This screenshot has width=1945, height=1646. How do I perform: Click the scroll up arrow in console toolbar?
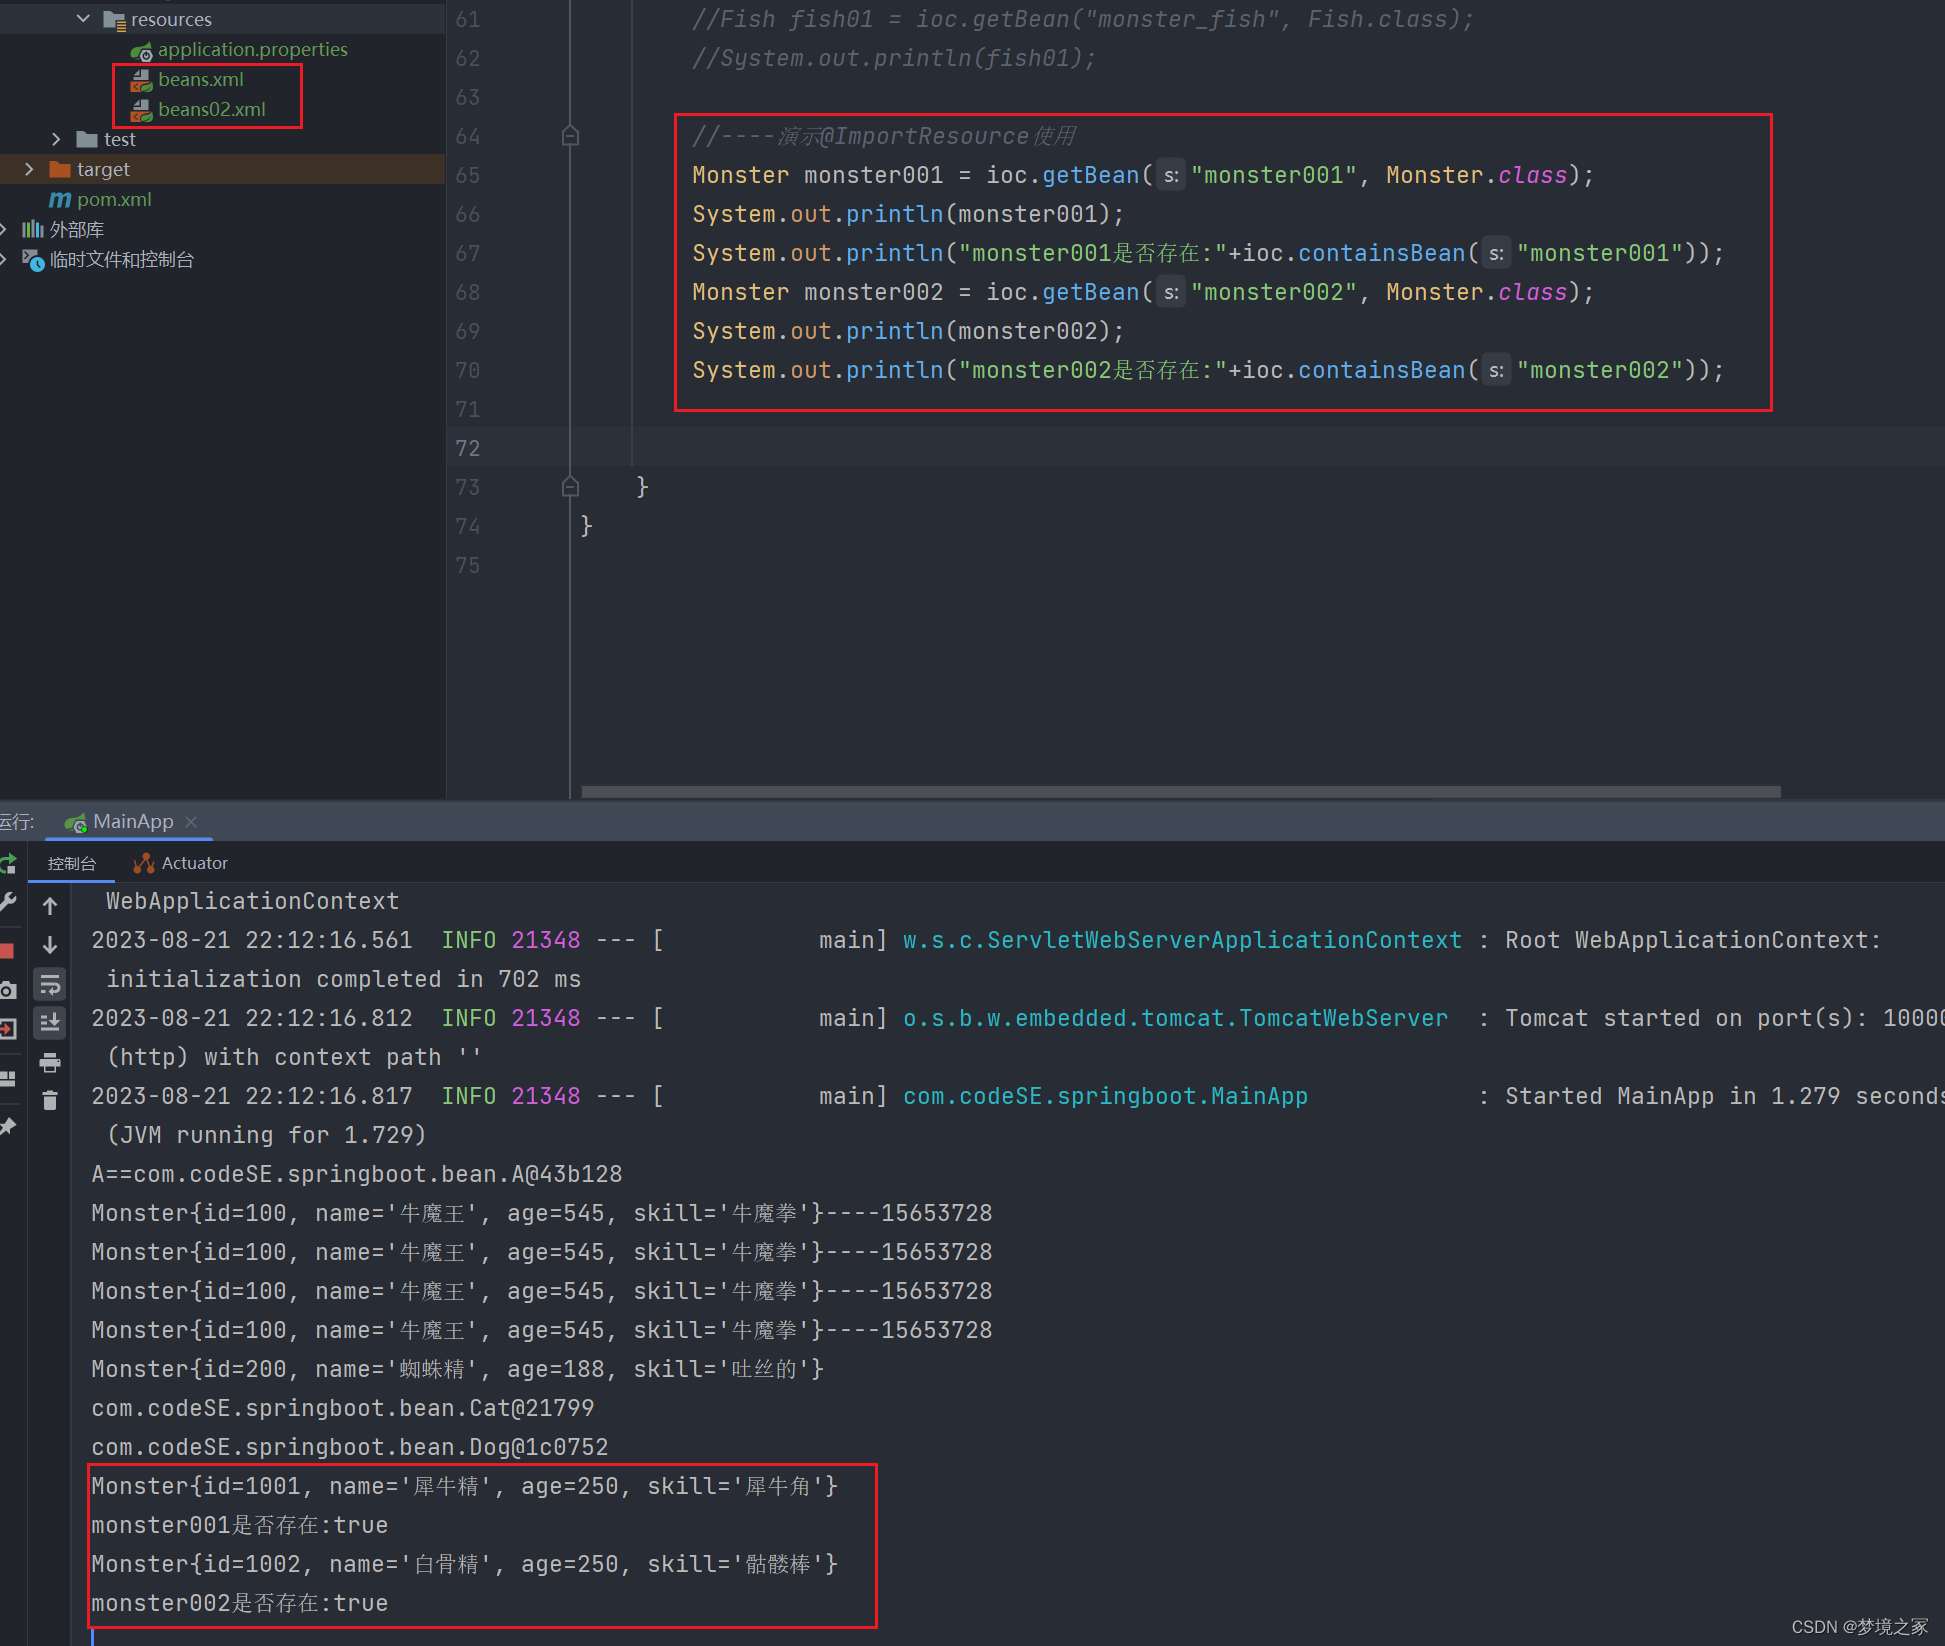click(x=50, y=906)
